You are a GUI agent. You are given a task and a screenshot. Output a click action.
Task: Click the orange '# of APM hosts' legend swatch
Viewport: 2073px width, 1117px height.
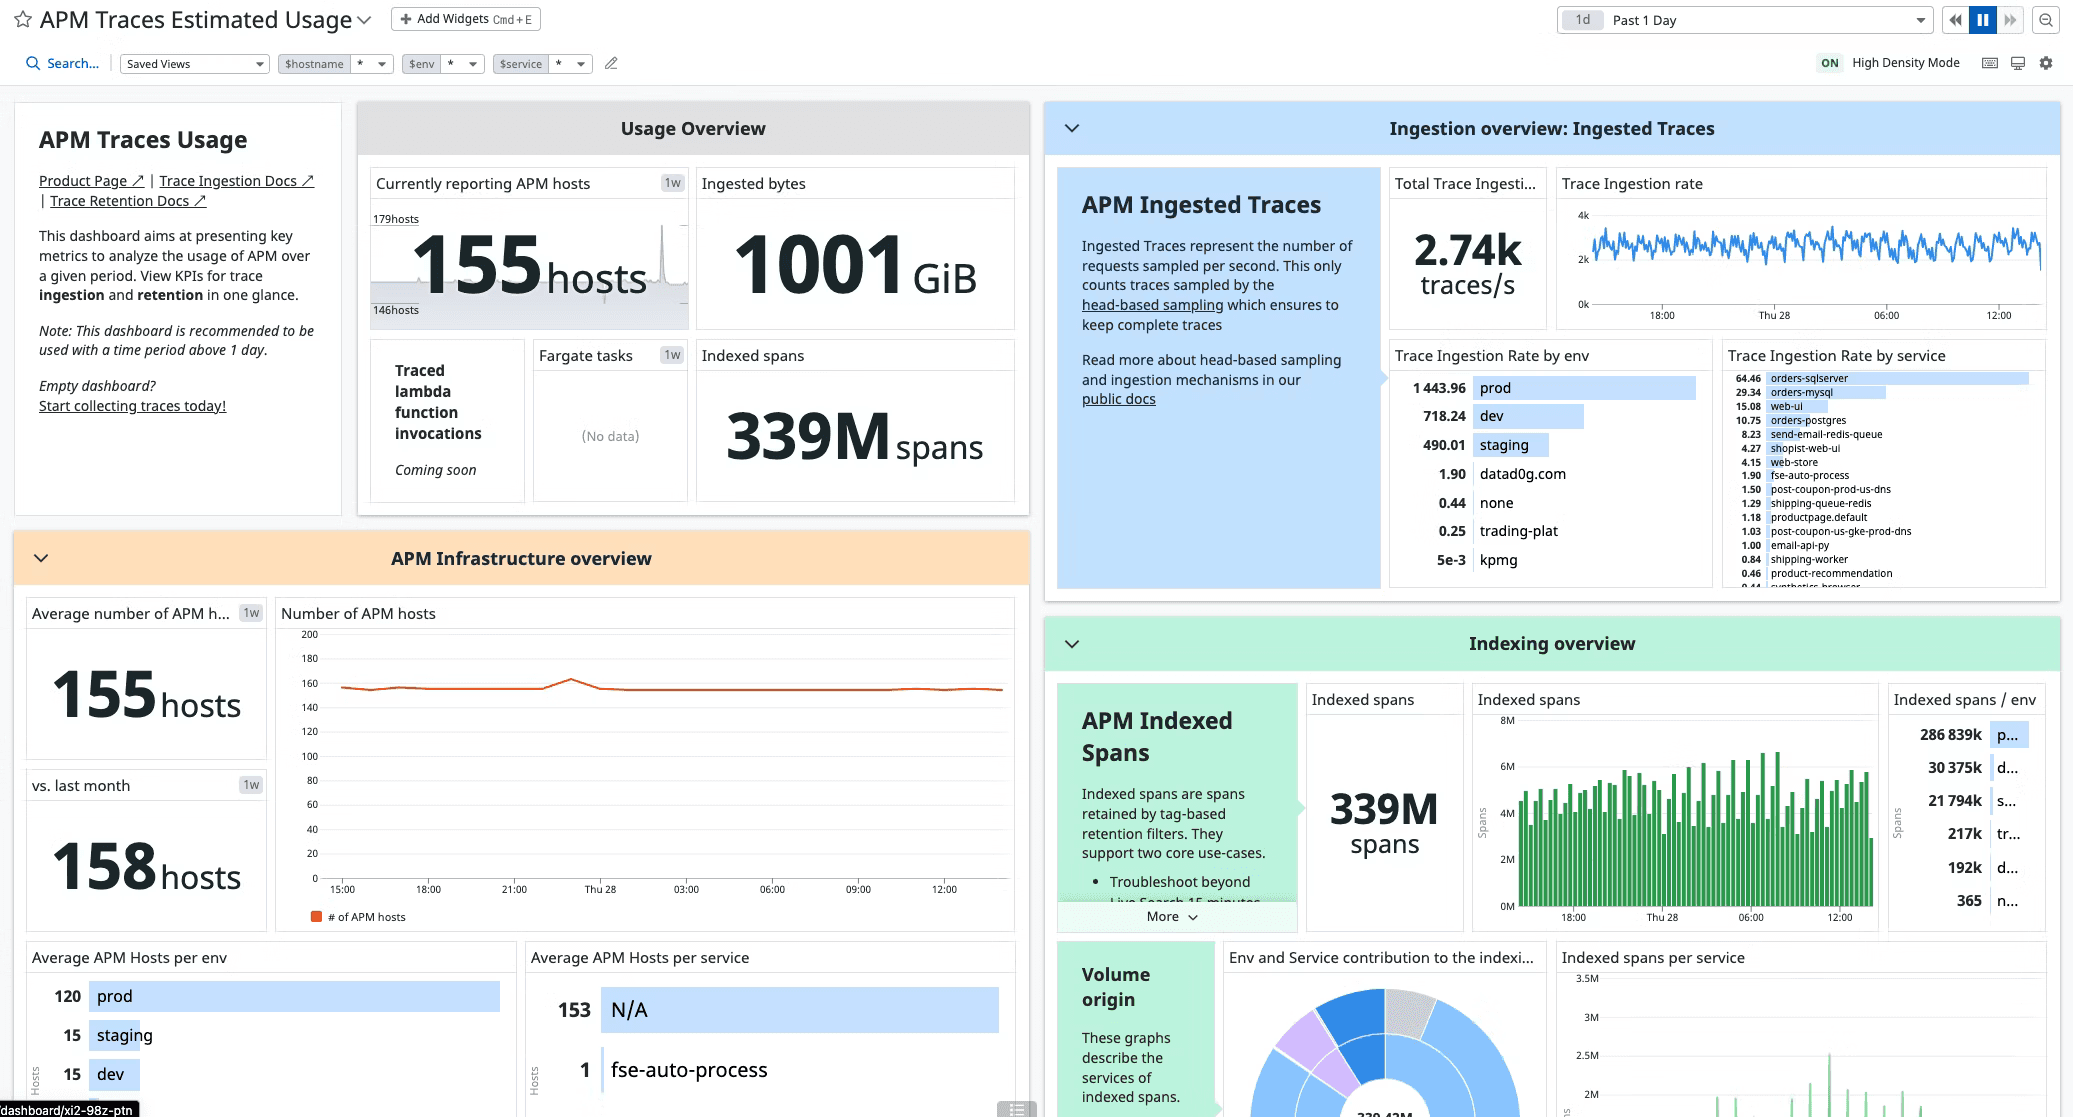(317, 917)
